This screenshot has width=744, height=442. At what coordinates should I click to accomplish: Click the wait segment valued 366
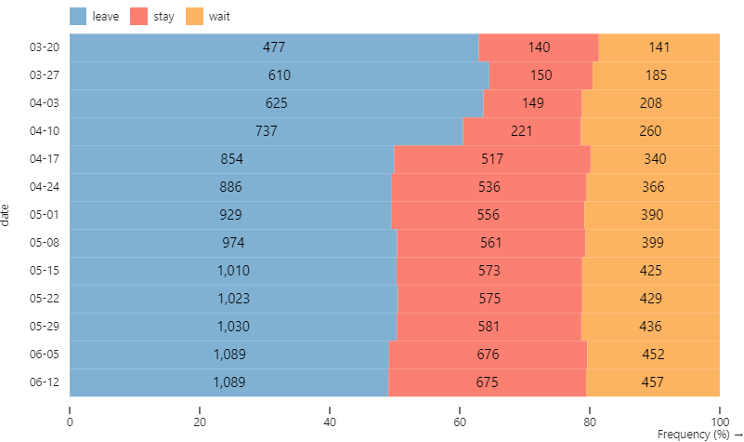(x=653, y=187)
